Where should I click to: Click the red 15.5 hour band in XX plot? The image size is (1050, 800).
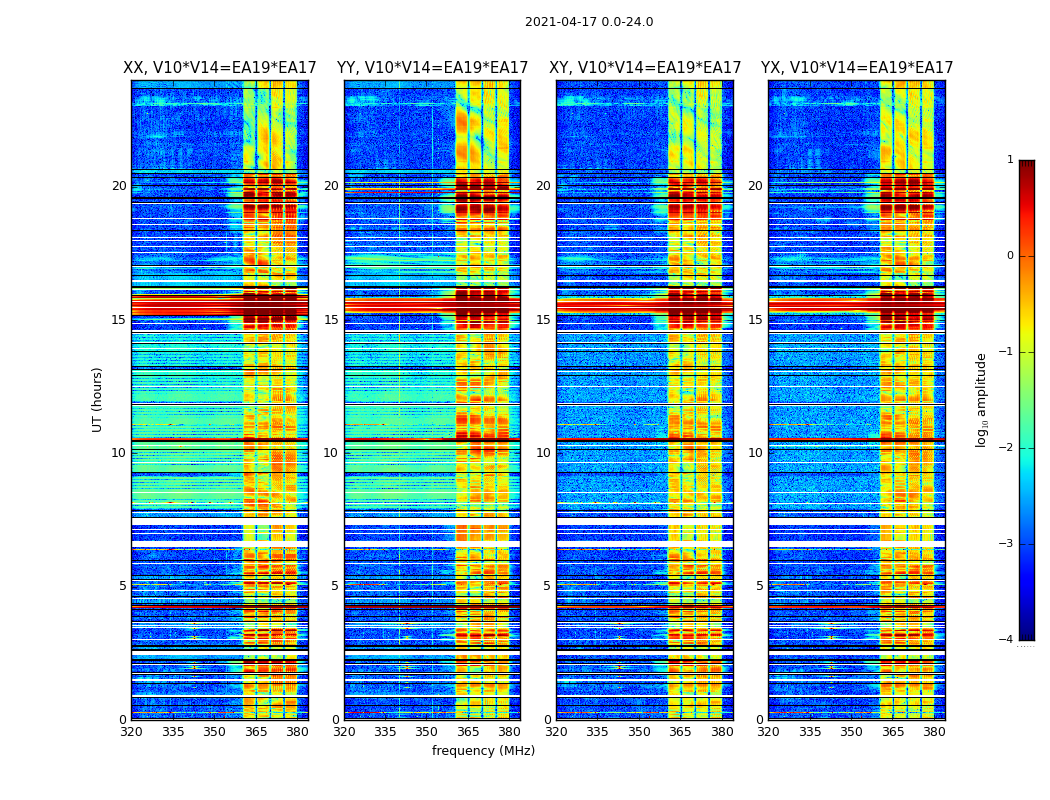click(x=220, y=306)
